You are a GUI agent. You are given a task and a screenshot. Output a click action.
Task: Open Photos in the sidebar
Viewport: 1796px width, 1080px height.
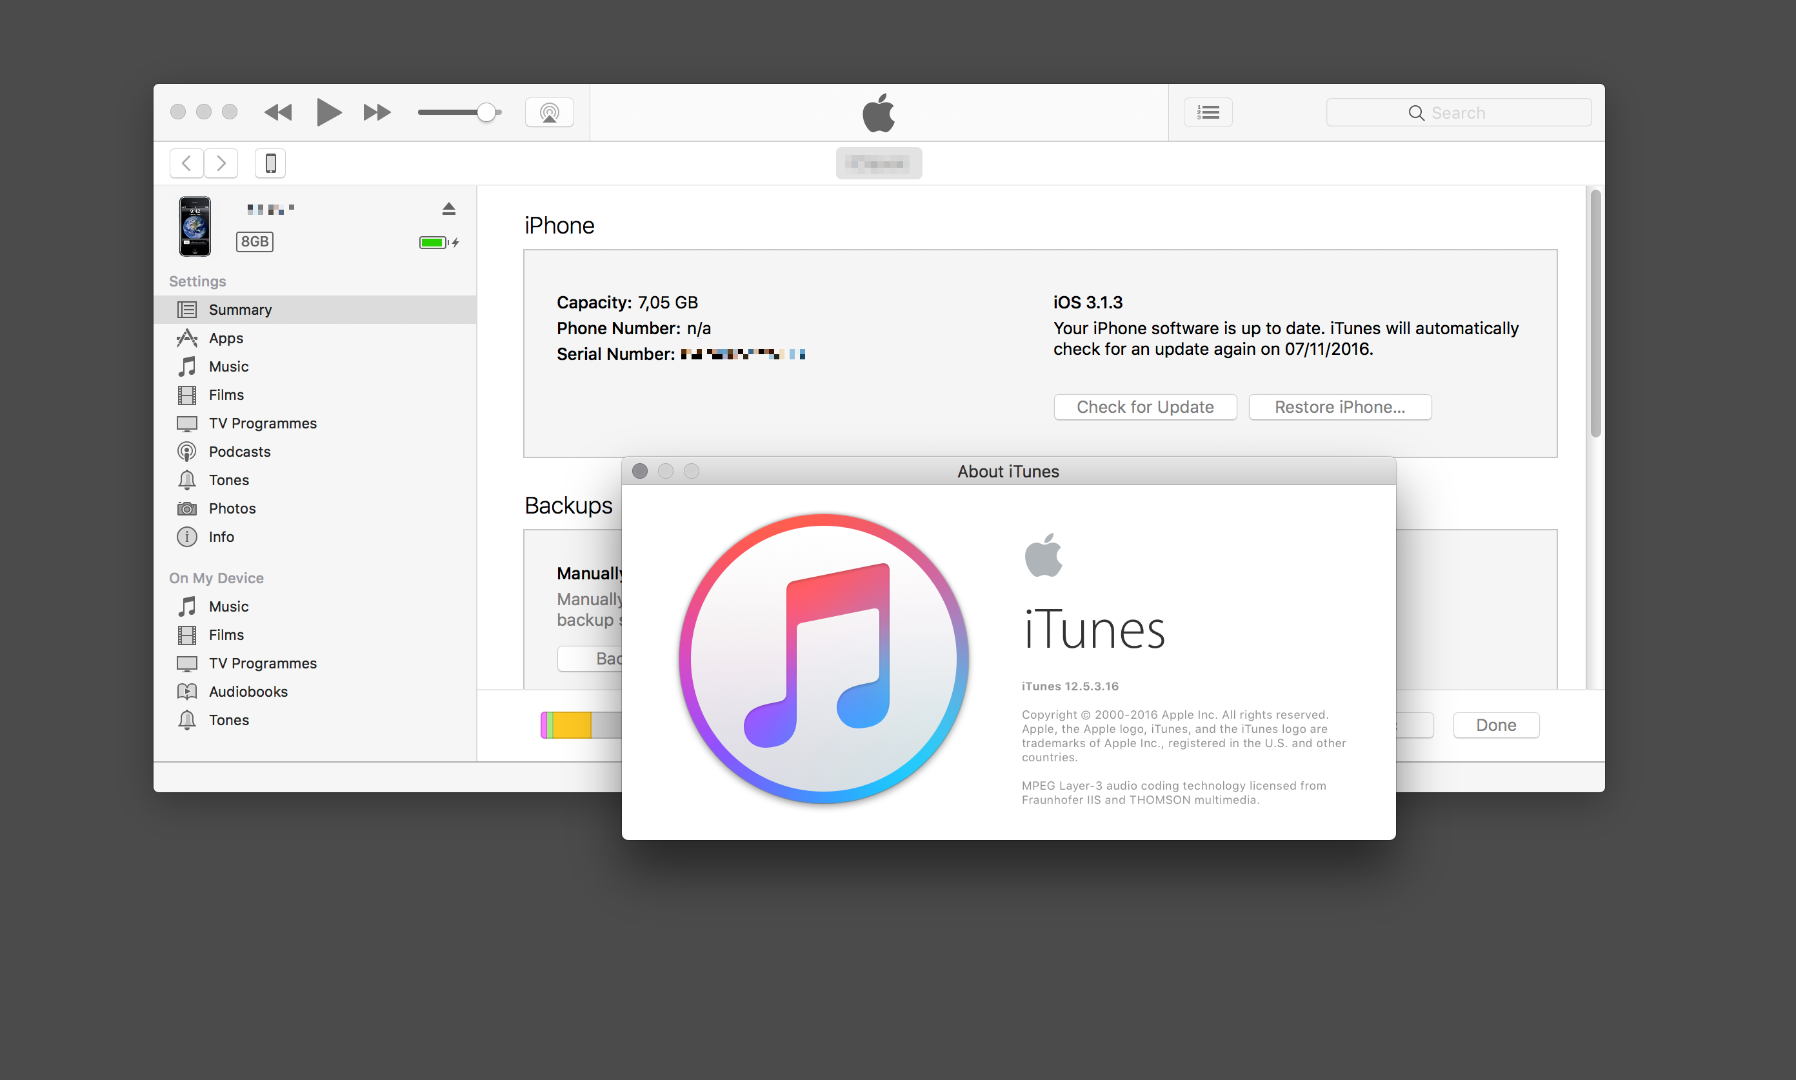click(315, 508)
